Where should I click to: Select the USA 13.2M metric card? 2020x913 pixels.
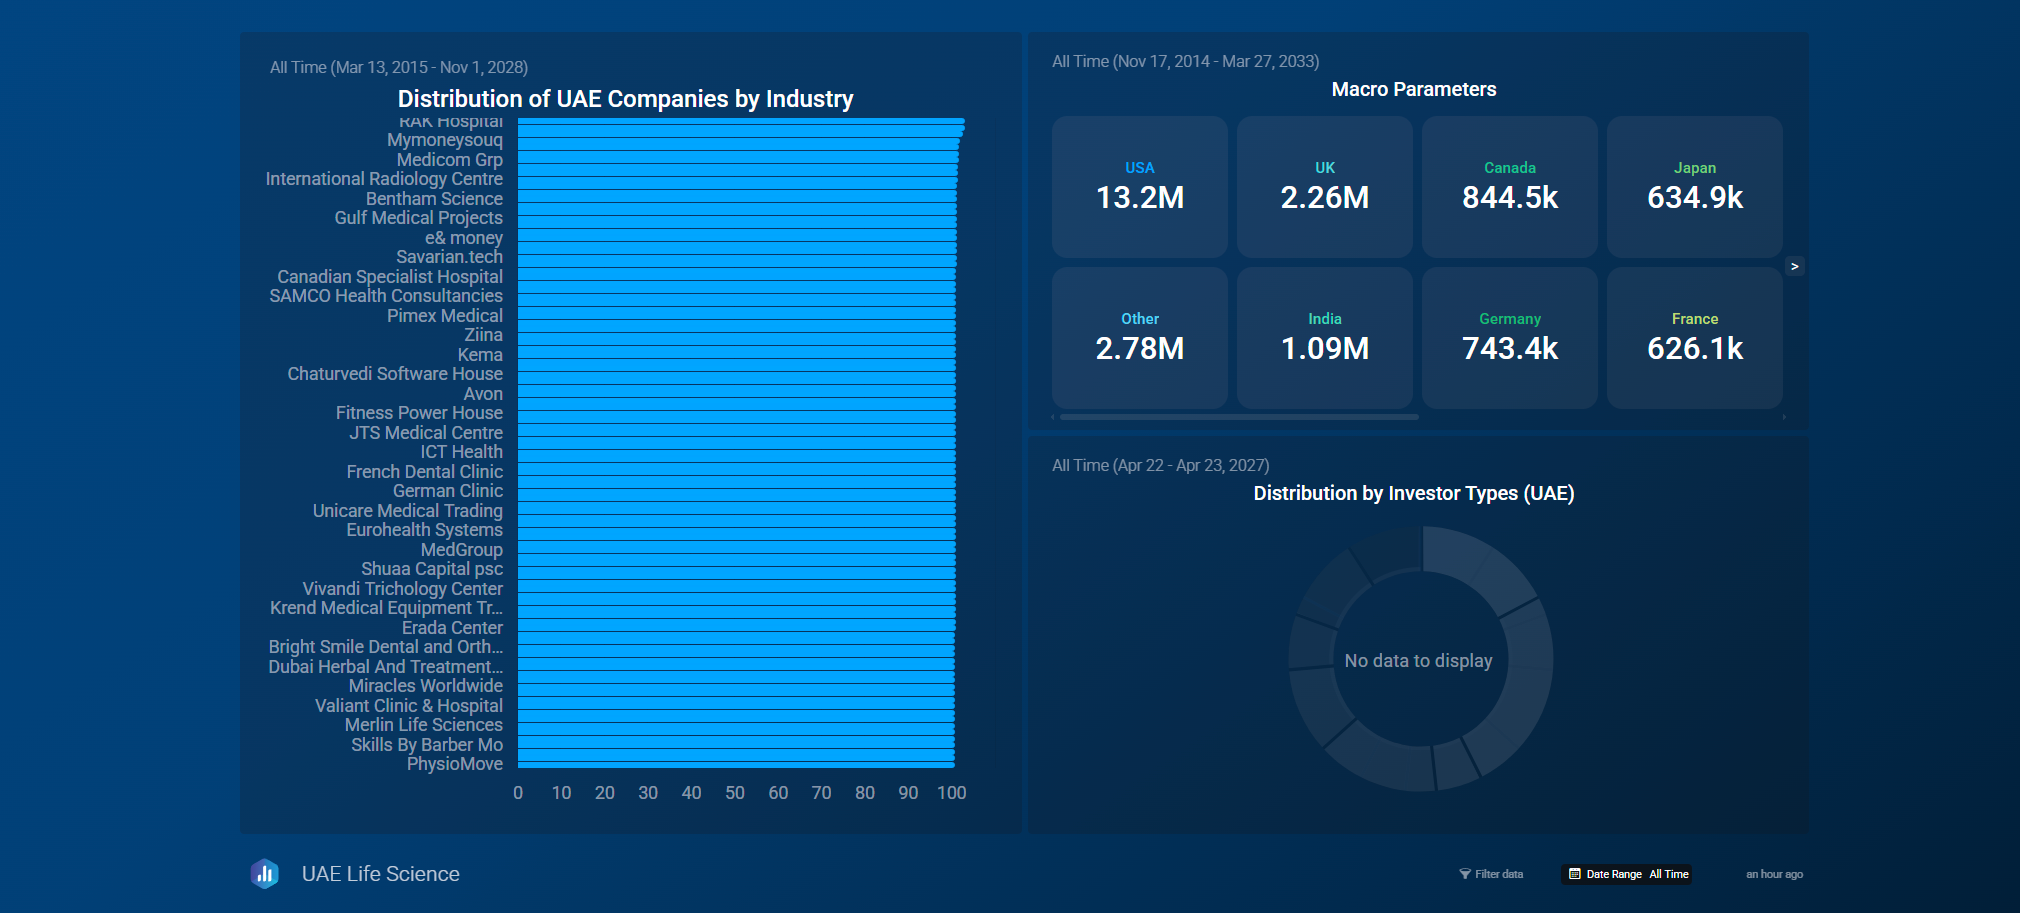[1139, 187]
